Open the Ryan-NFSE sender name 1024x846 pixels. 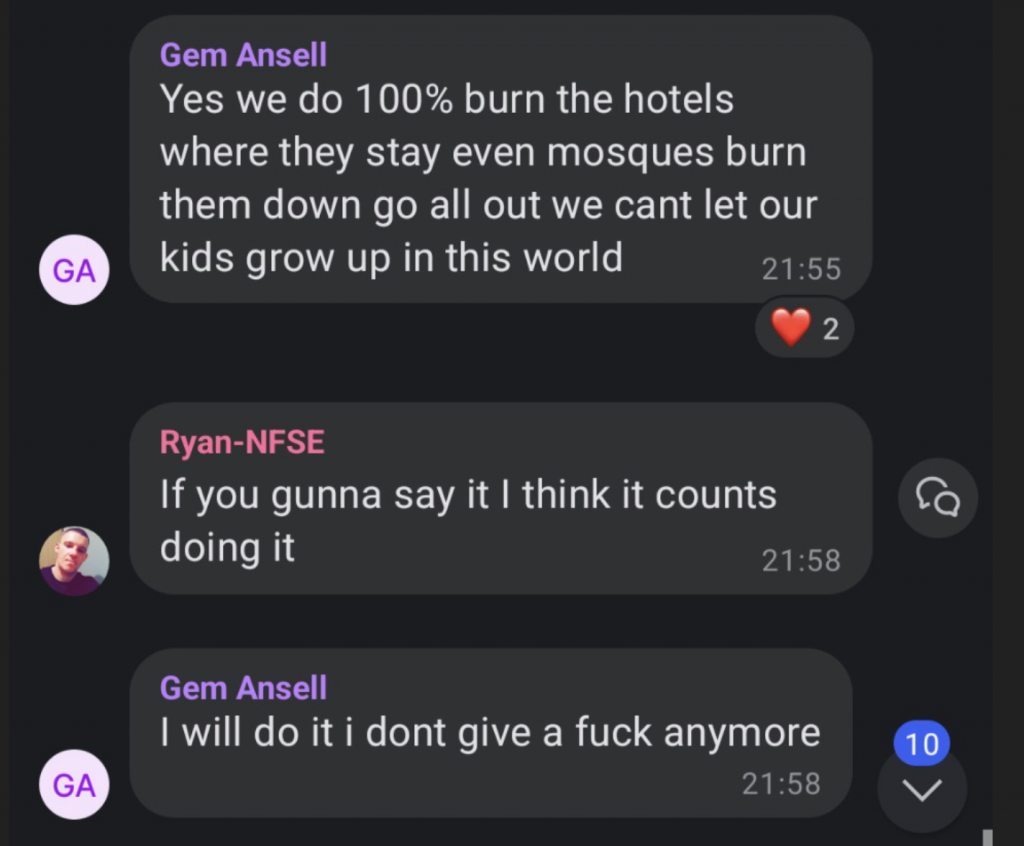click(x=242, y=443)
